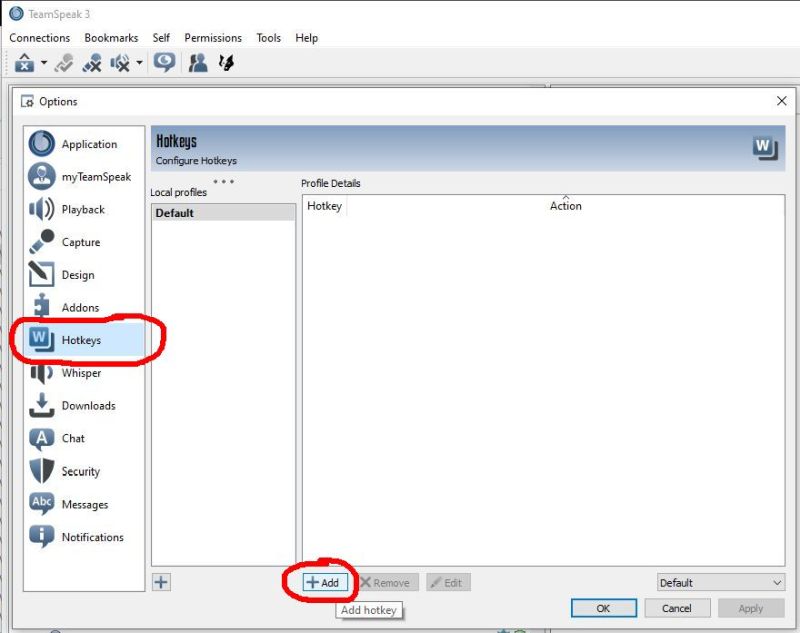Screen dimensions: 800x633
Task: Go to Design settings
Action: [x=84, y=274]
